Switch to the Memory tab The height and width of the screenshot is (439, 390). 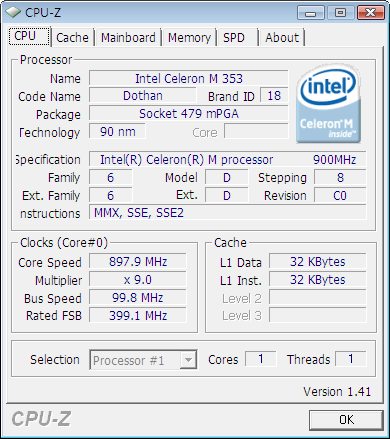189,37
